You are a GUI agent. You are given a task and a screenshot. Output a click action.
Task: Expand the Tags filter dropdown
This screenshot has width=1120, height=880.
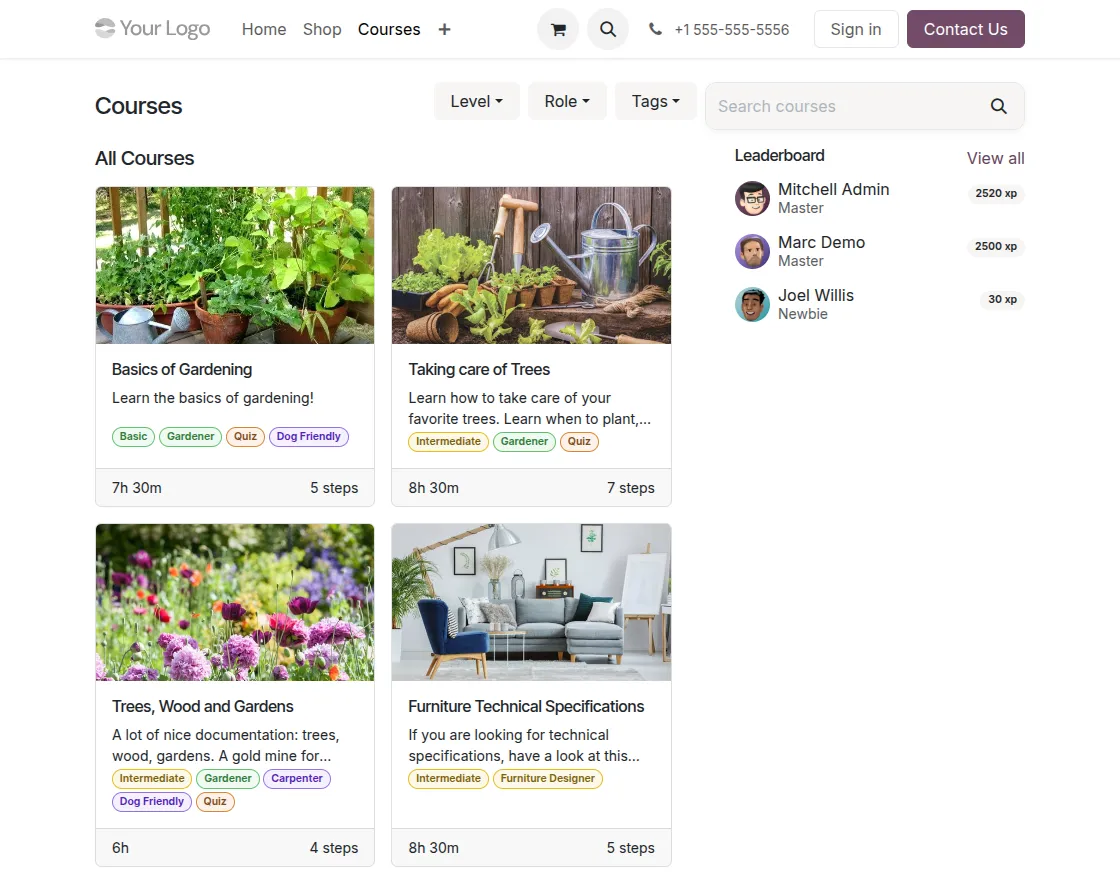pyautogui.click(x=655, y=101)
